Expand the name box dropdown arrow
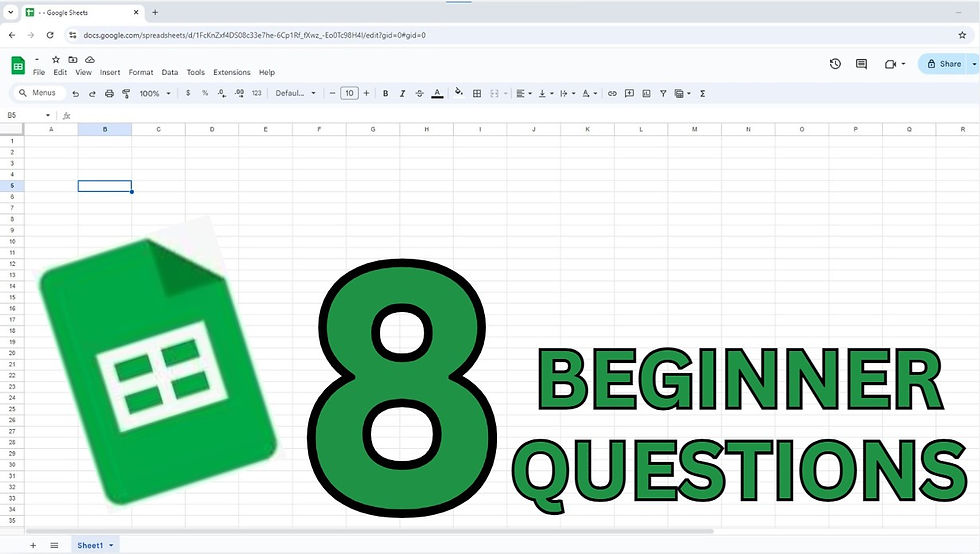 pyautogui.click(x=48, y=115)
